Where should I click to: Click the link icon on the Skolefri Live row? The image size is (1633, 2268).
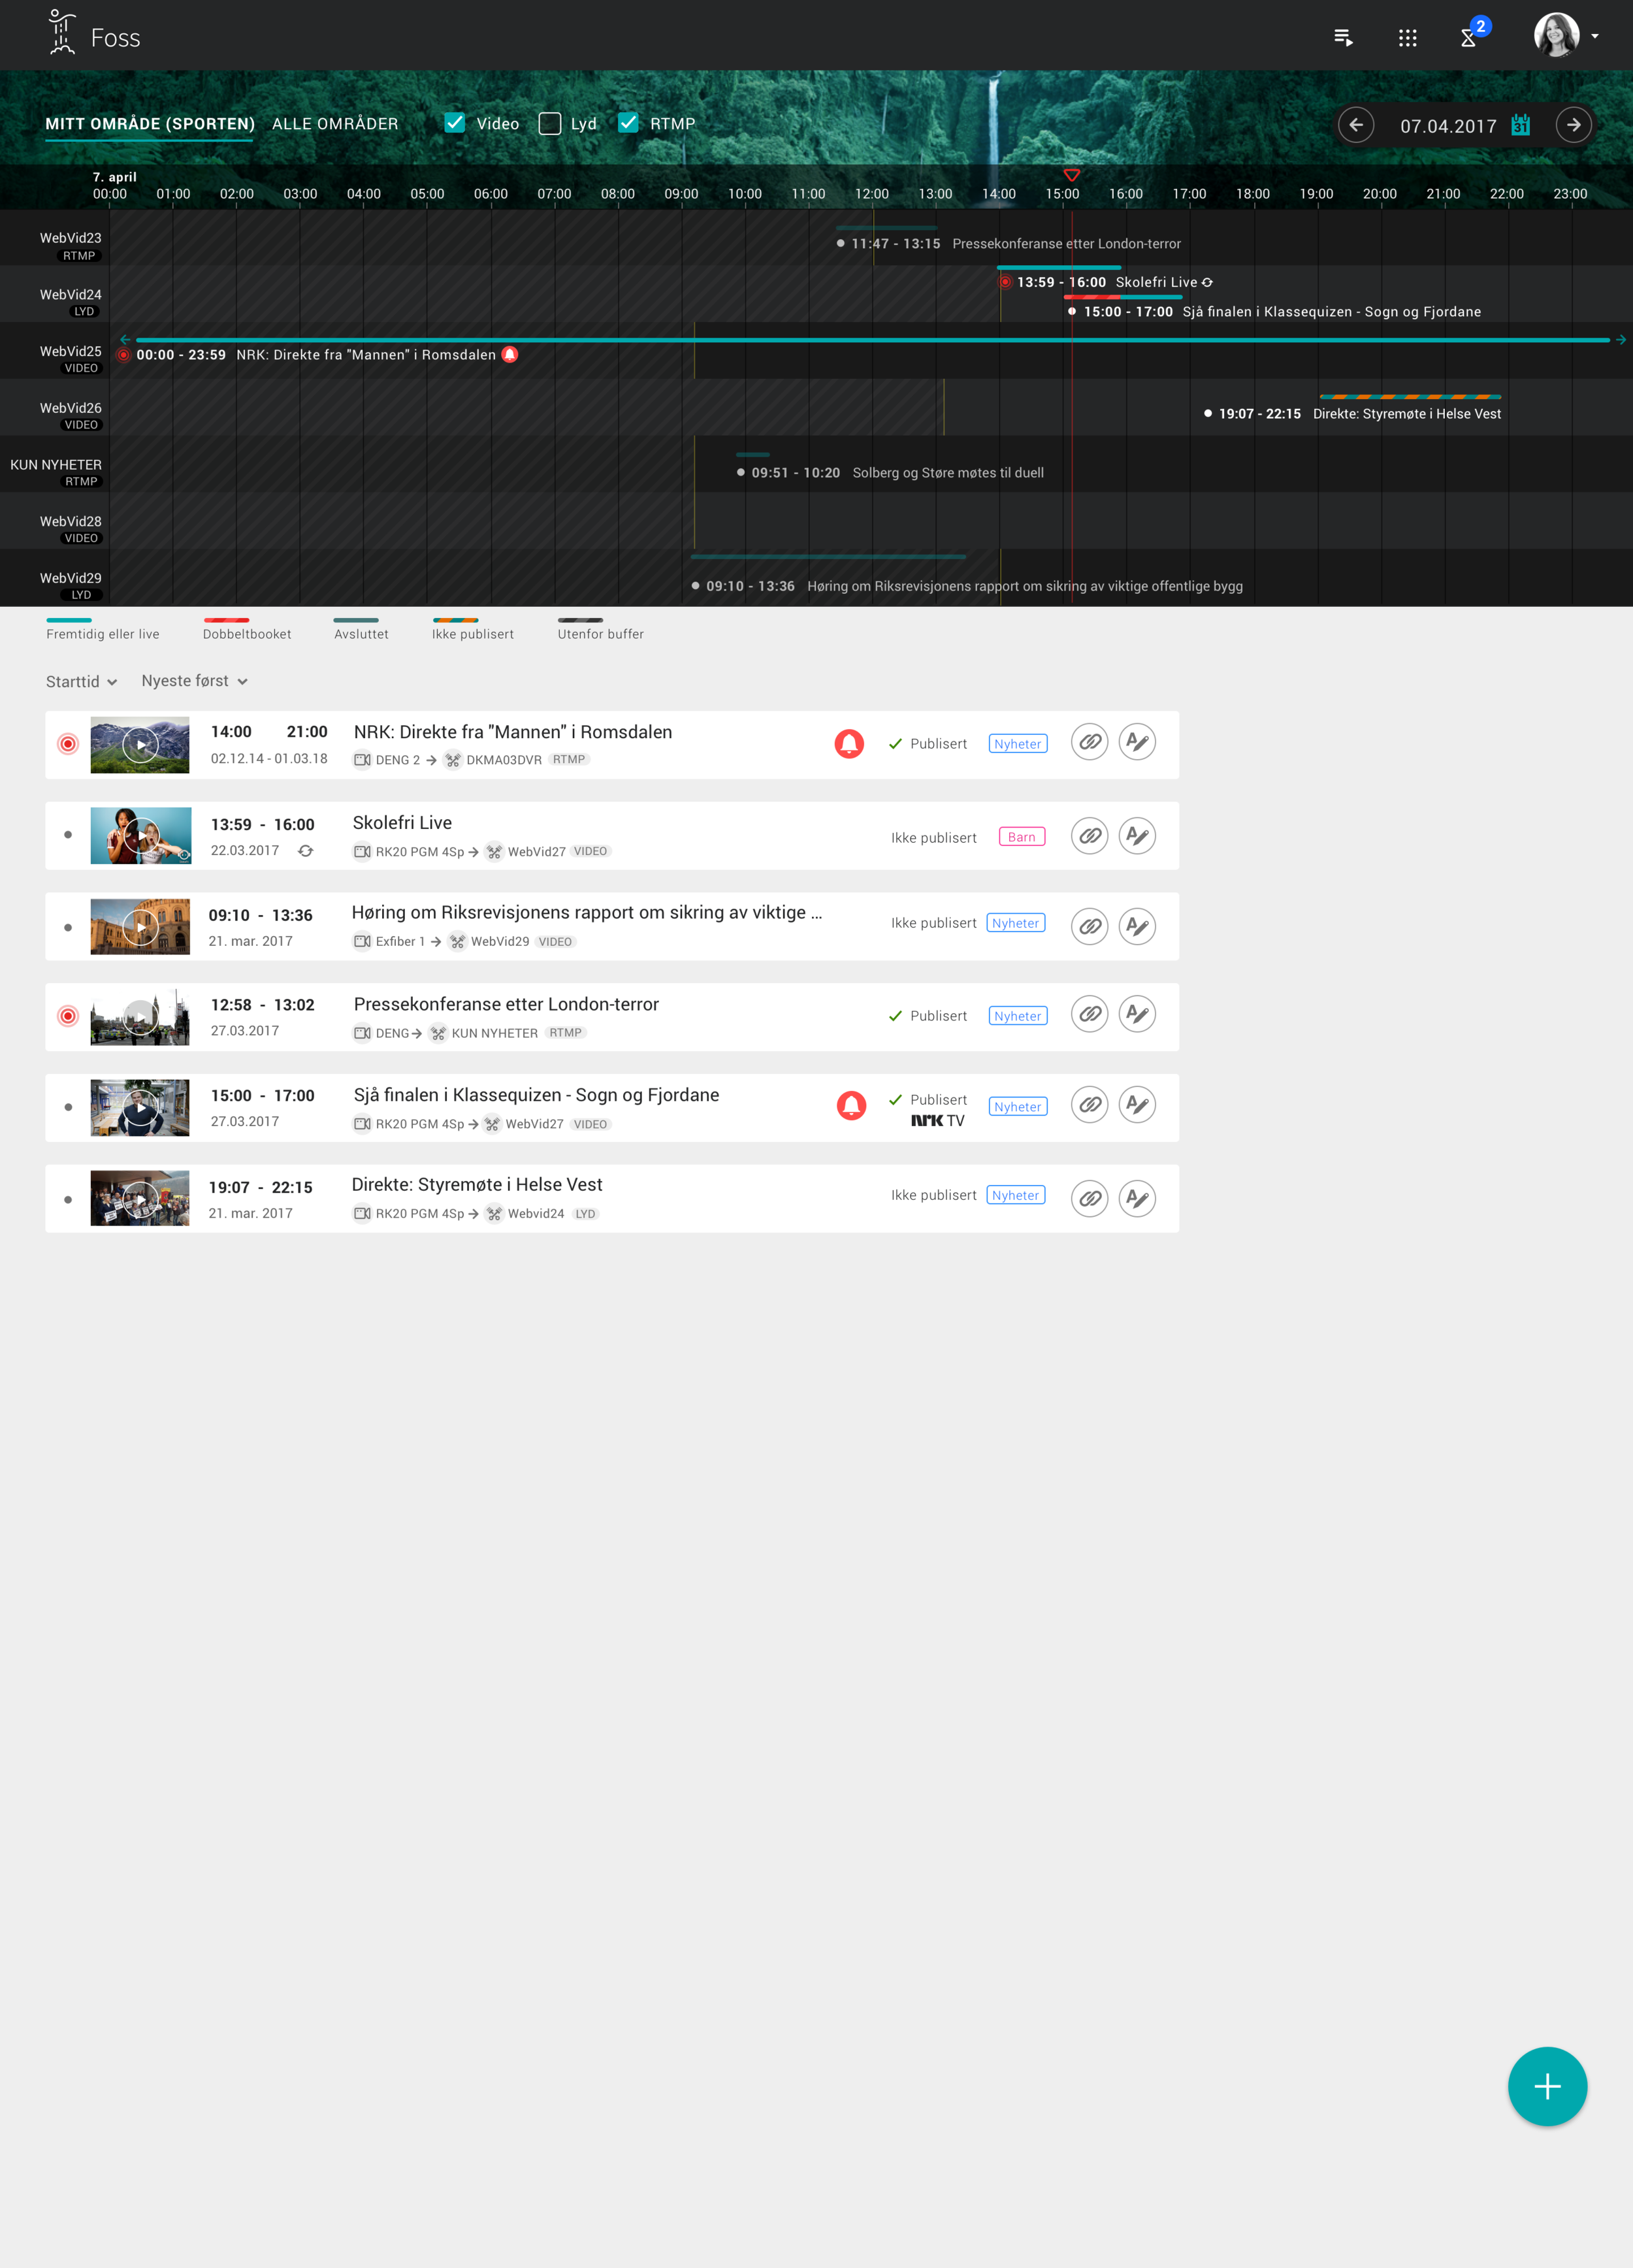click(x=1089, y=835)
